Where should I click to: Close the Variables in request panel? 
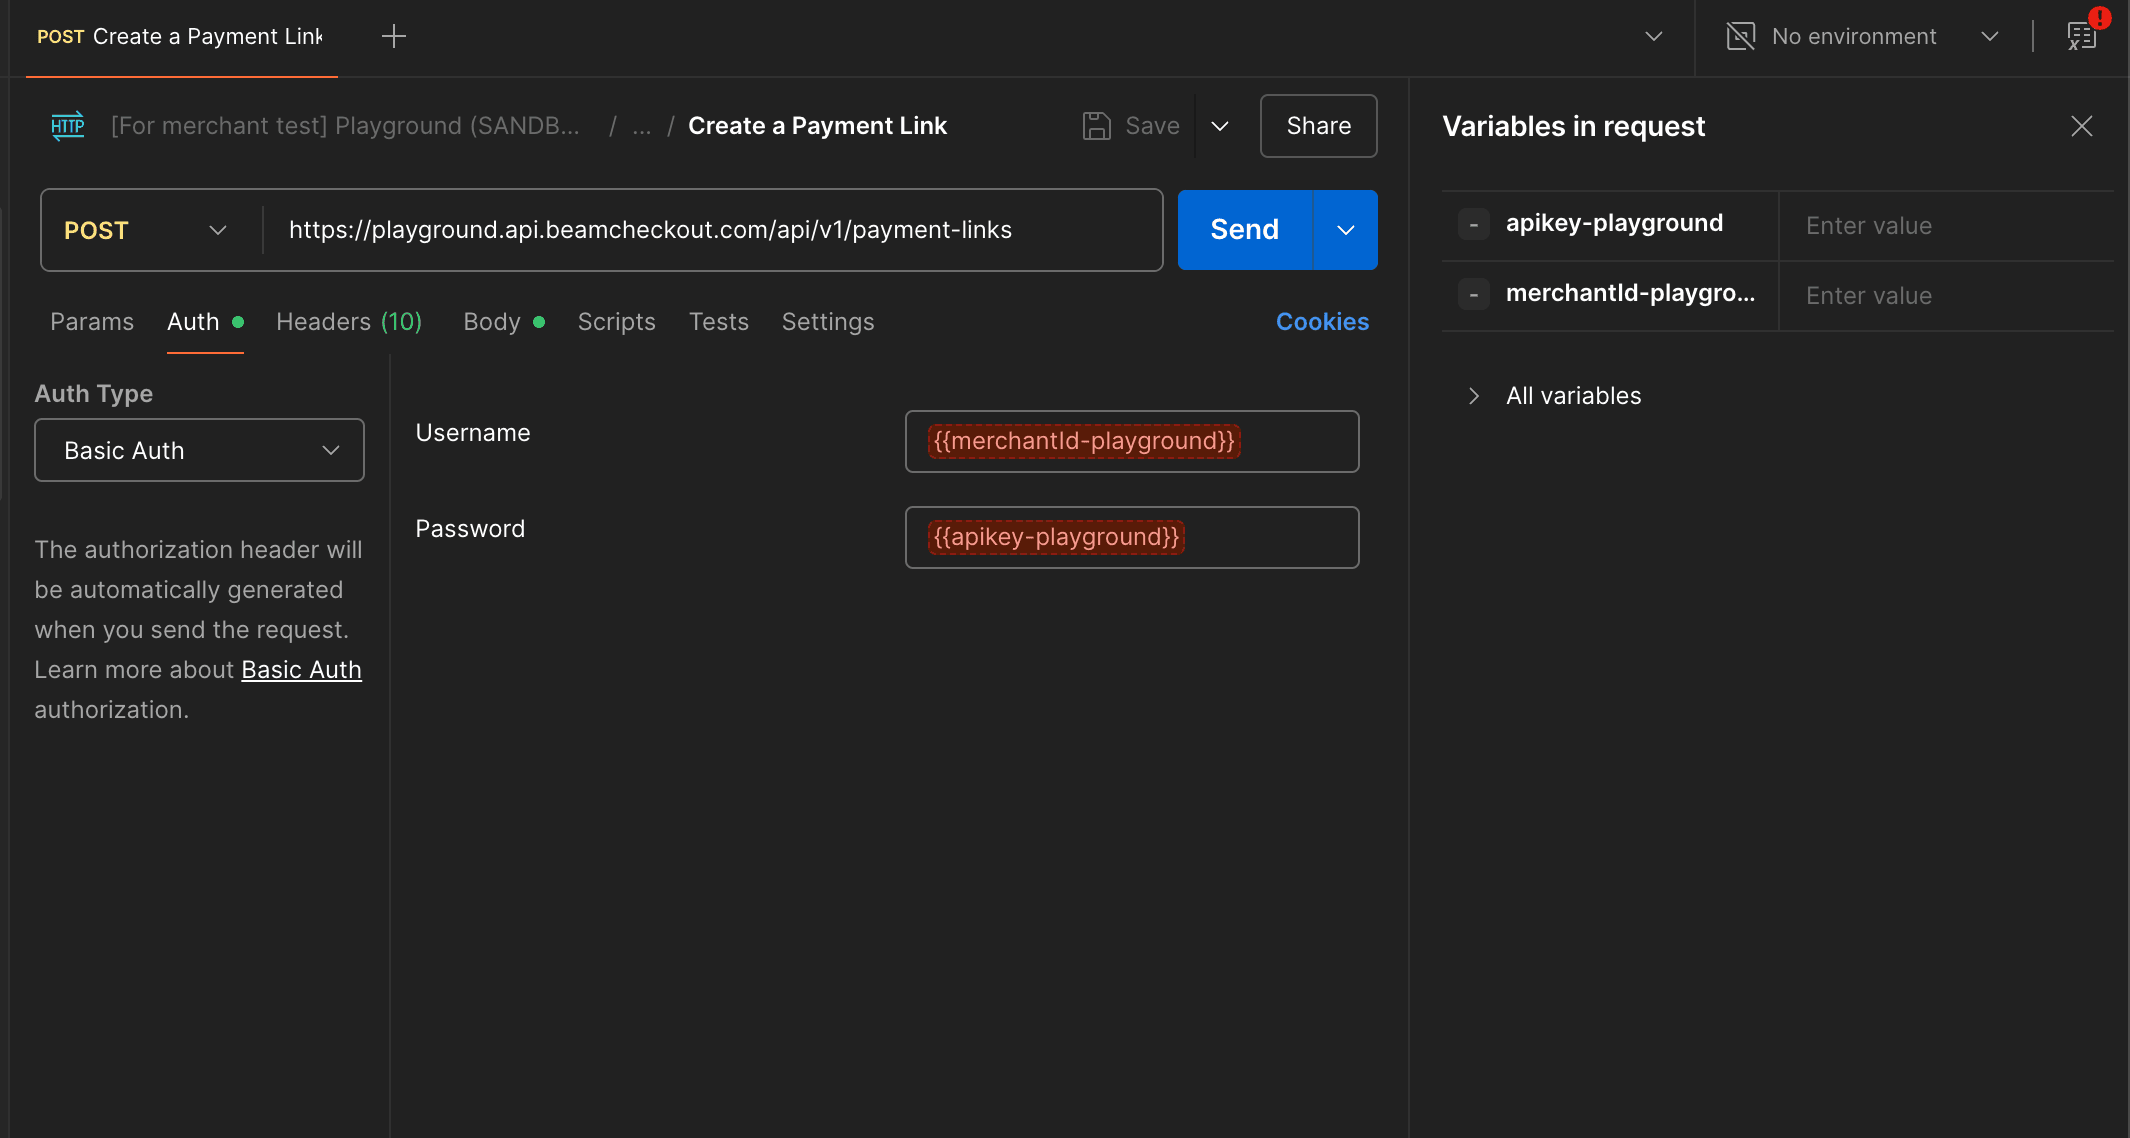(x=2082, y=126)
